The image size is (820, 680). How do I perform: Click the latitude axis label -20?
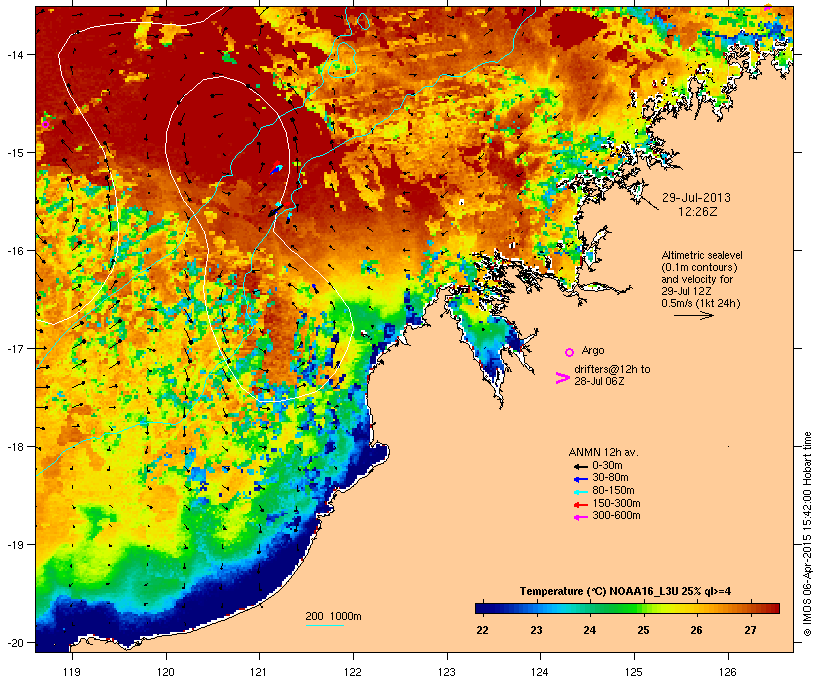[14, 643]
